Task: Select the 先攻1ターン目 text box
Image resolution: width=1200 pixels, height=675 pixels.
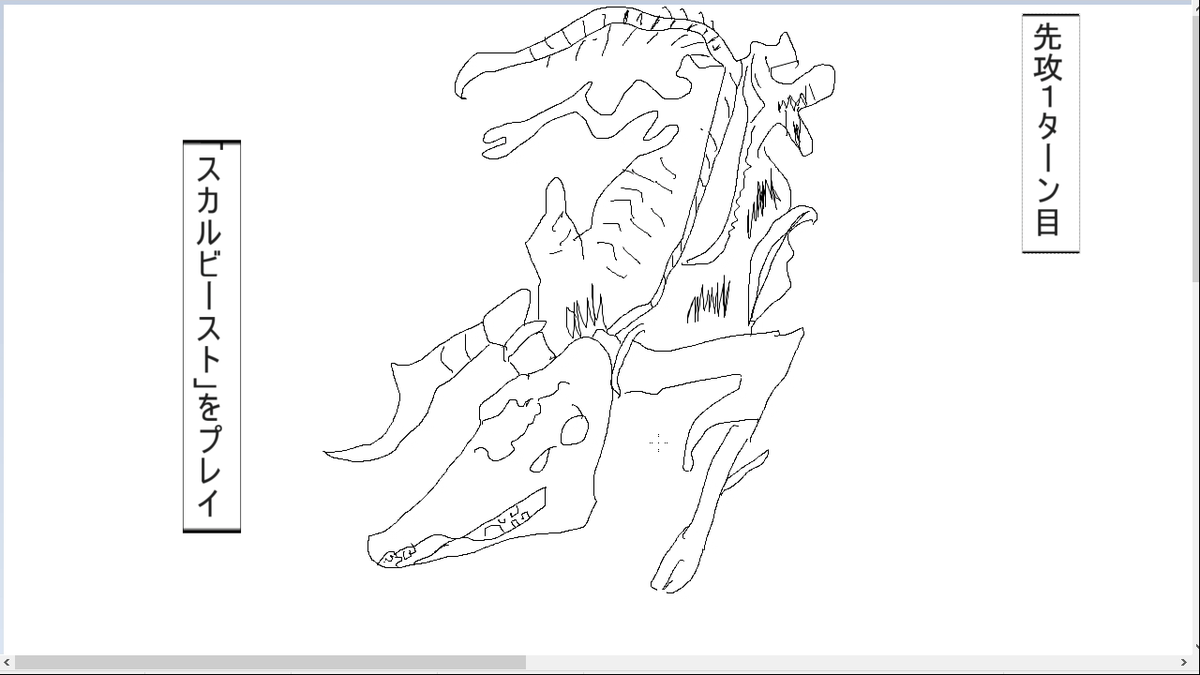Action: pyautogui.click(x=1050, y=133)
